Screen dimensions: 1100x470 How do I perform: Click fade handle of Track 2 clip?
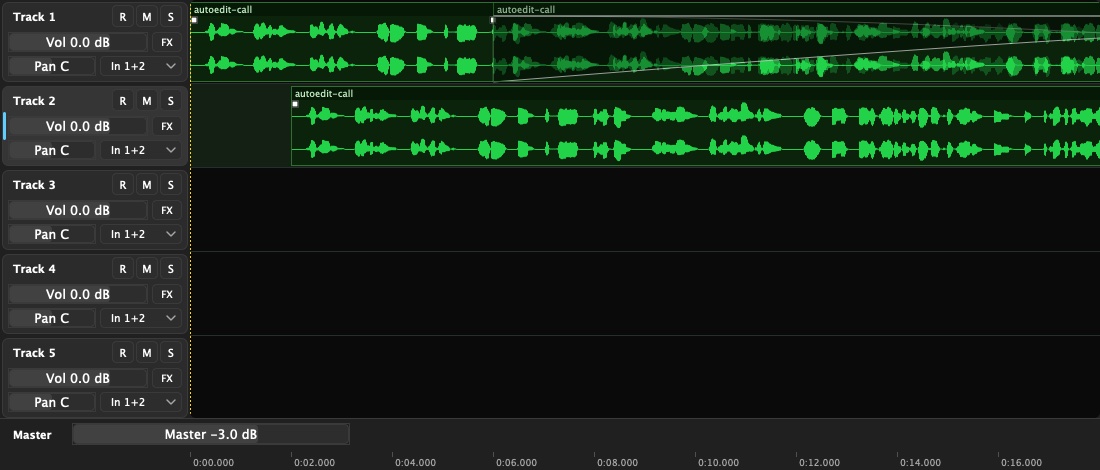click(295, 104)
